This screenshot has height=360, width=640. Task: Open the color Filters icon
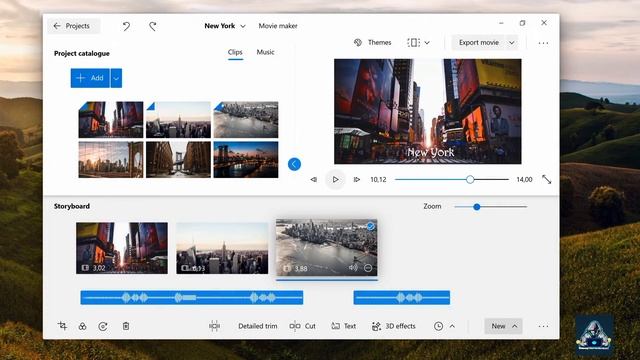click(82, 326)
